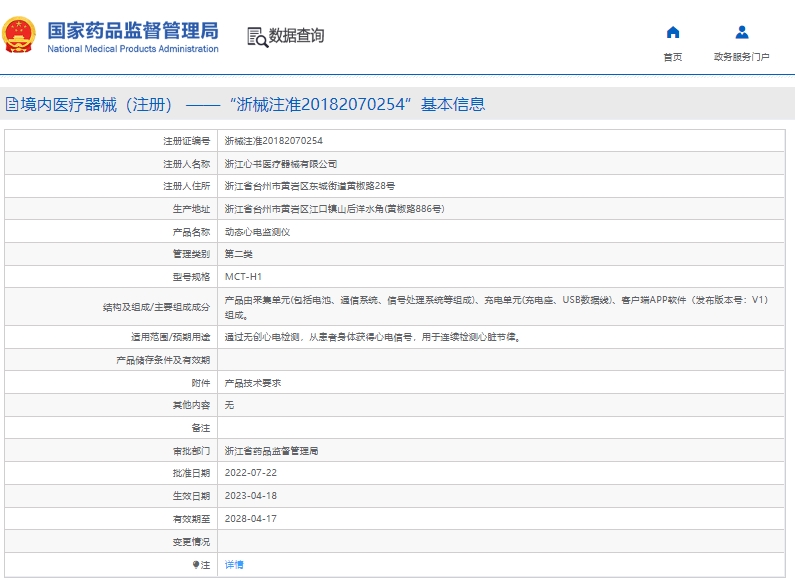
Task: Open the 详情 details link
Action: [234, 565]
